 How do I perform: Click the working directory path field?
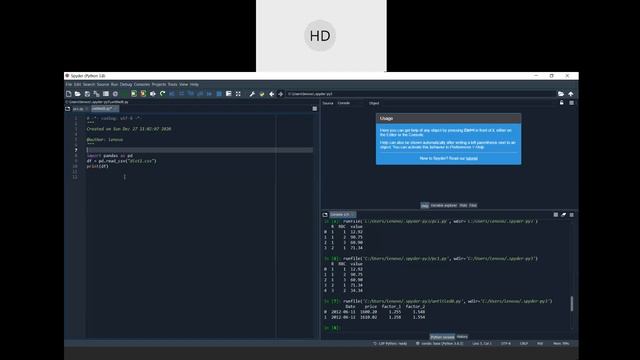point(420,94)
